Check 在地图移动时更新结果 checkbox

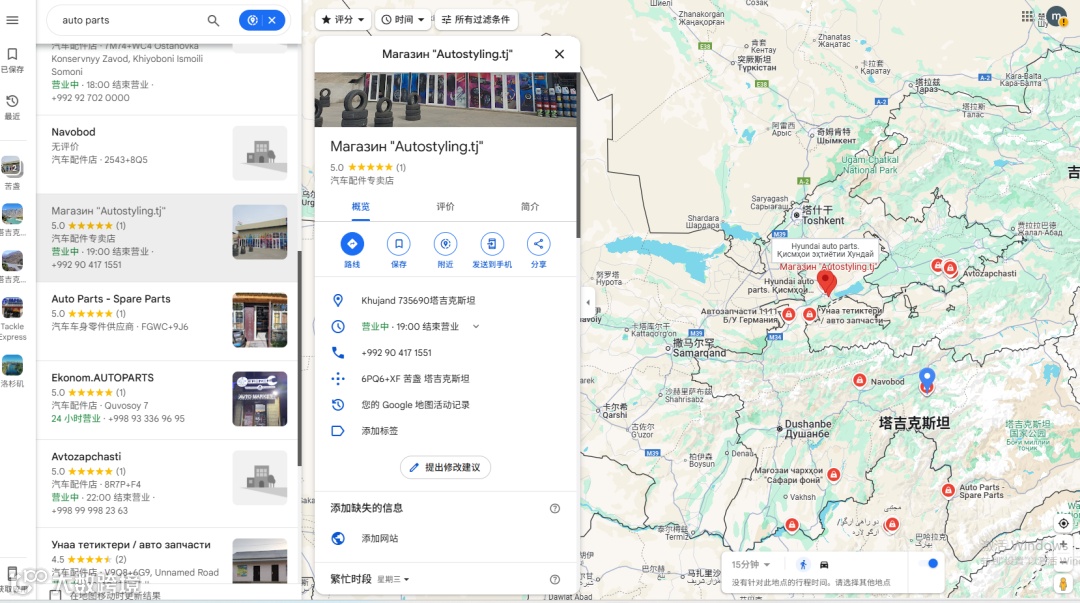[56, 595]
